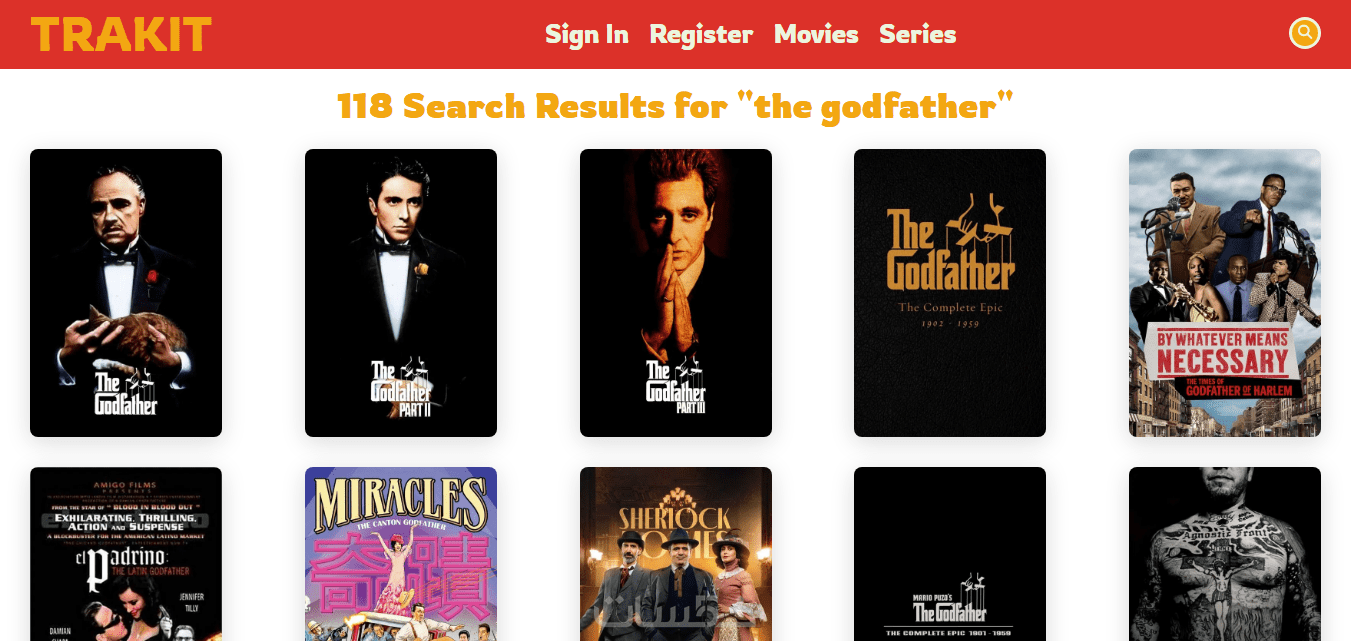Go to the Register page
This screenshot has height=641, width=1351.
(x=701, y=34)
